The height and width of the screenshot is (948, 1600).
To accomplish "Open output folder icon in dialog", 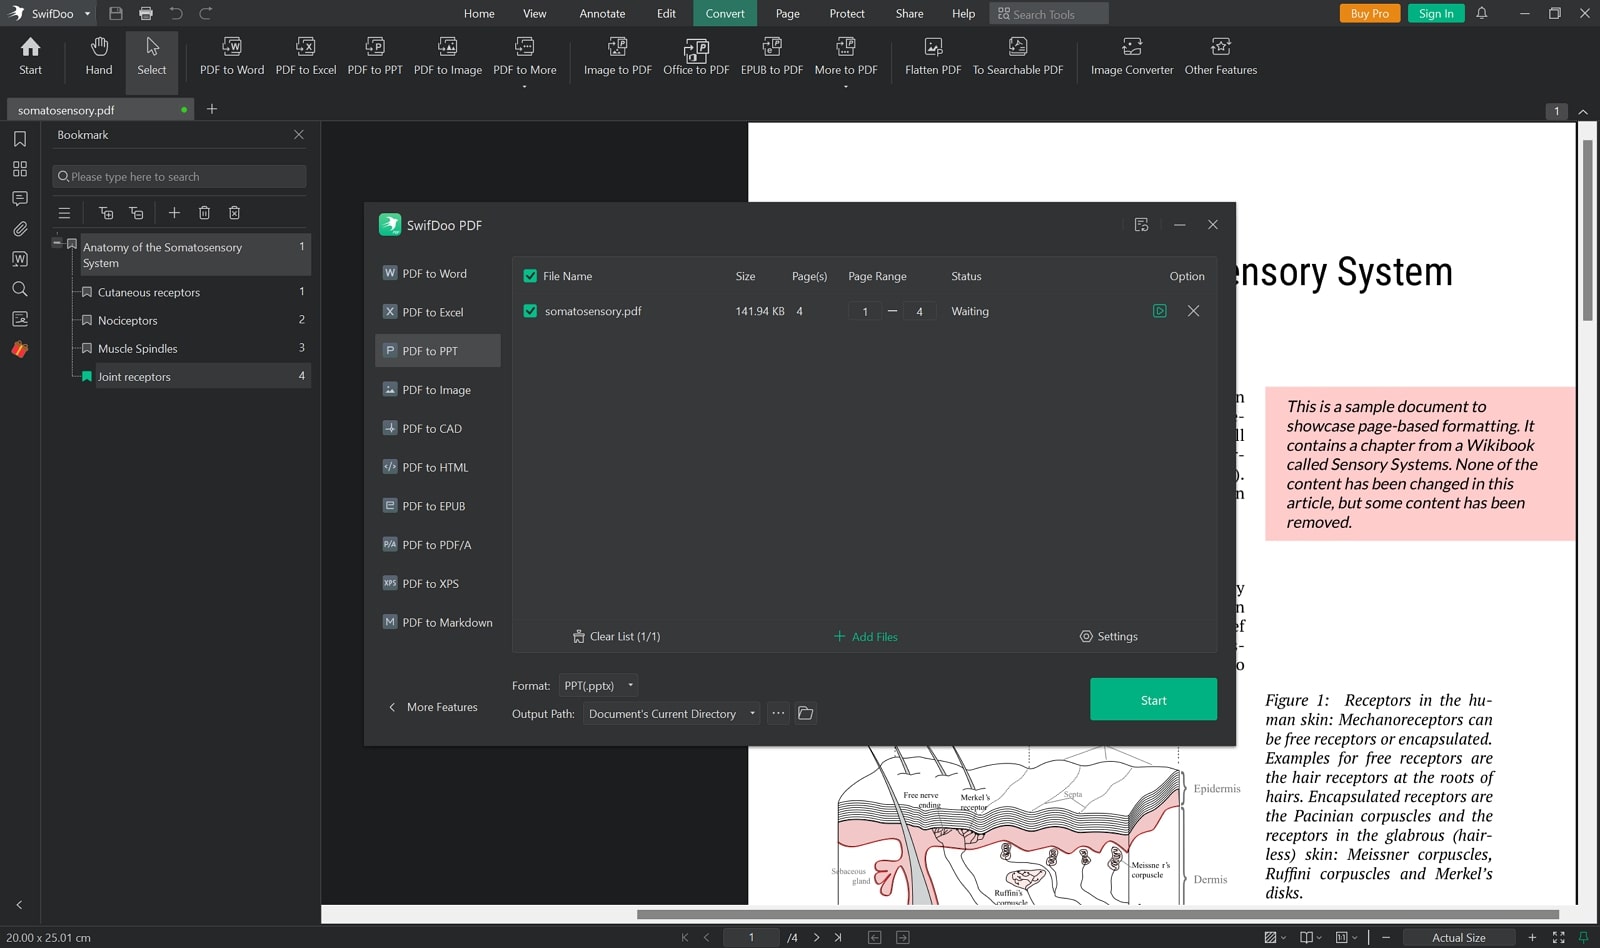I will pyautogui.click(x=805, y=713).
